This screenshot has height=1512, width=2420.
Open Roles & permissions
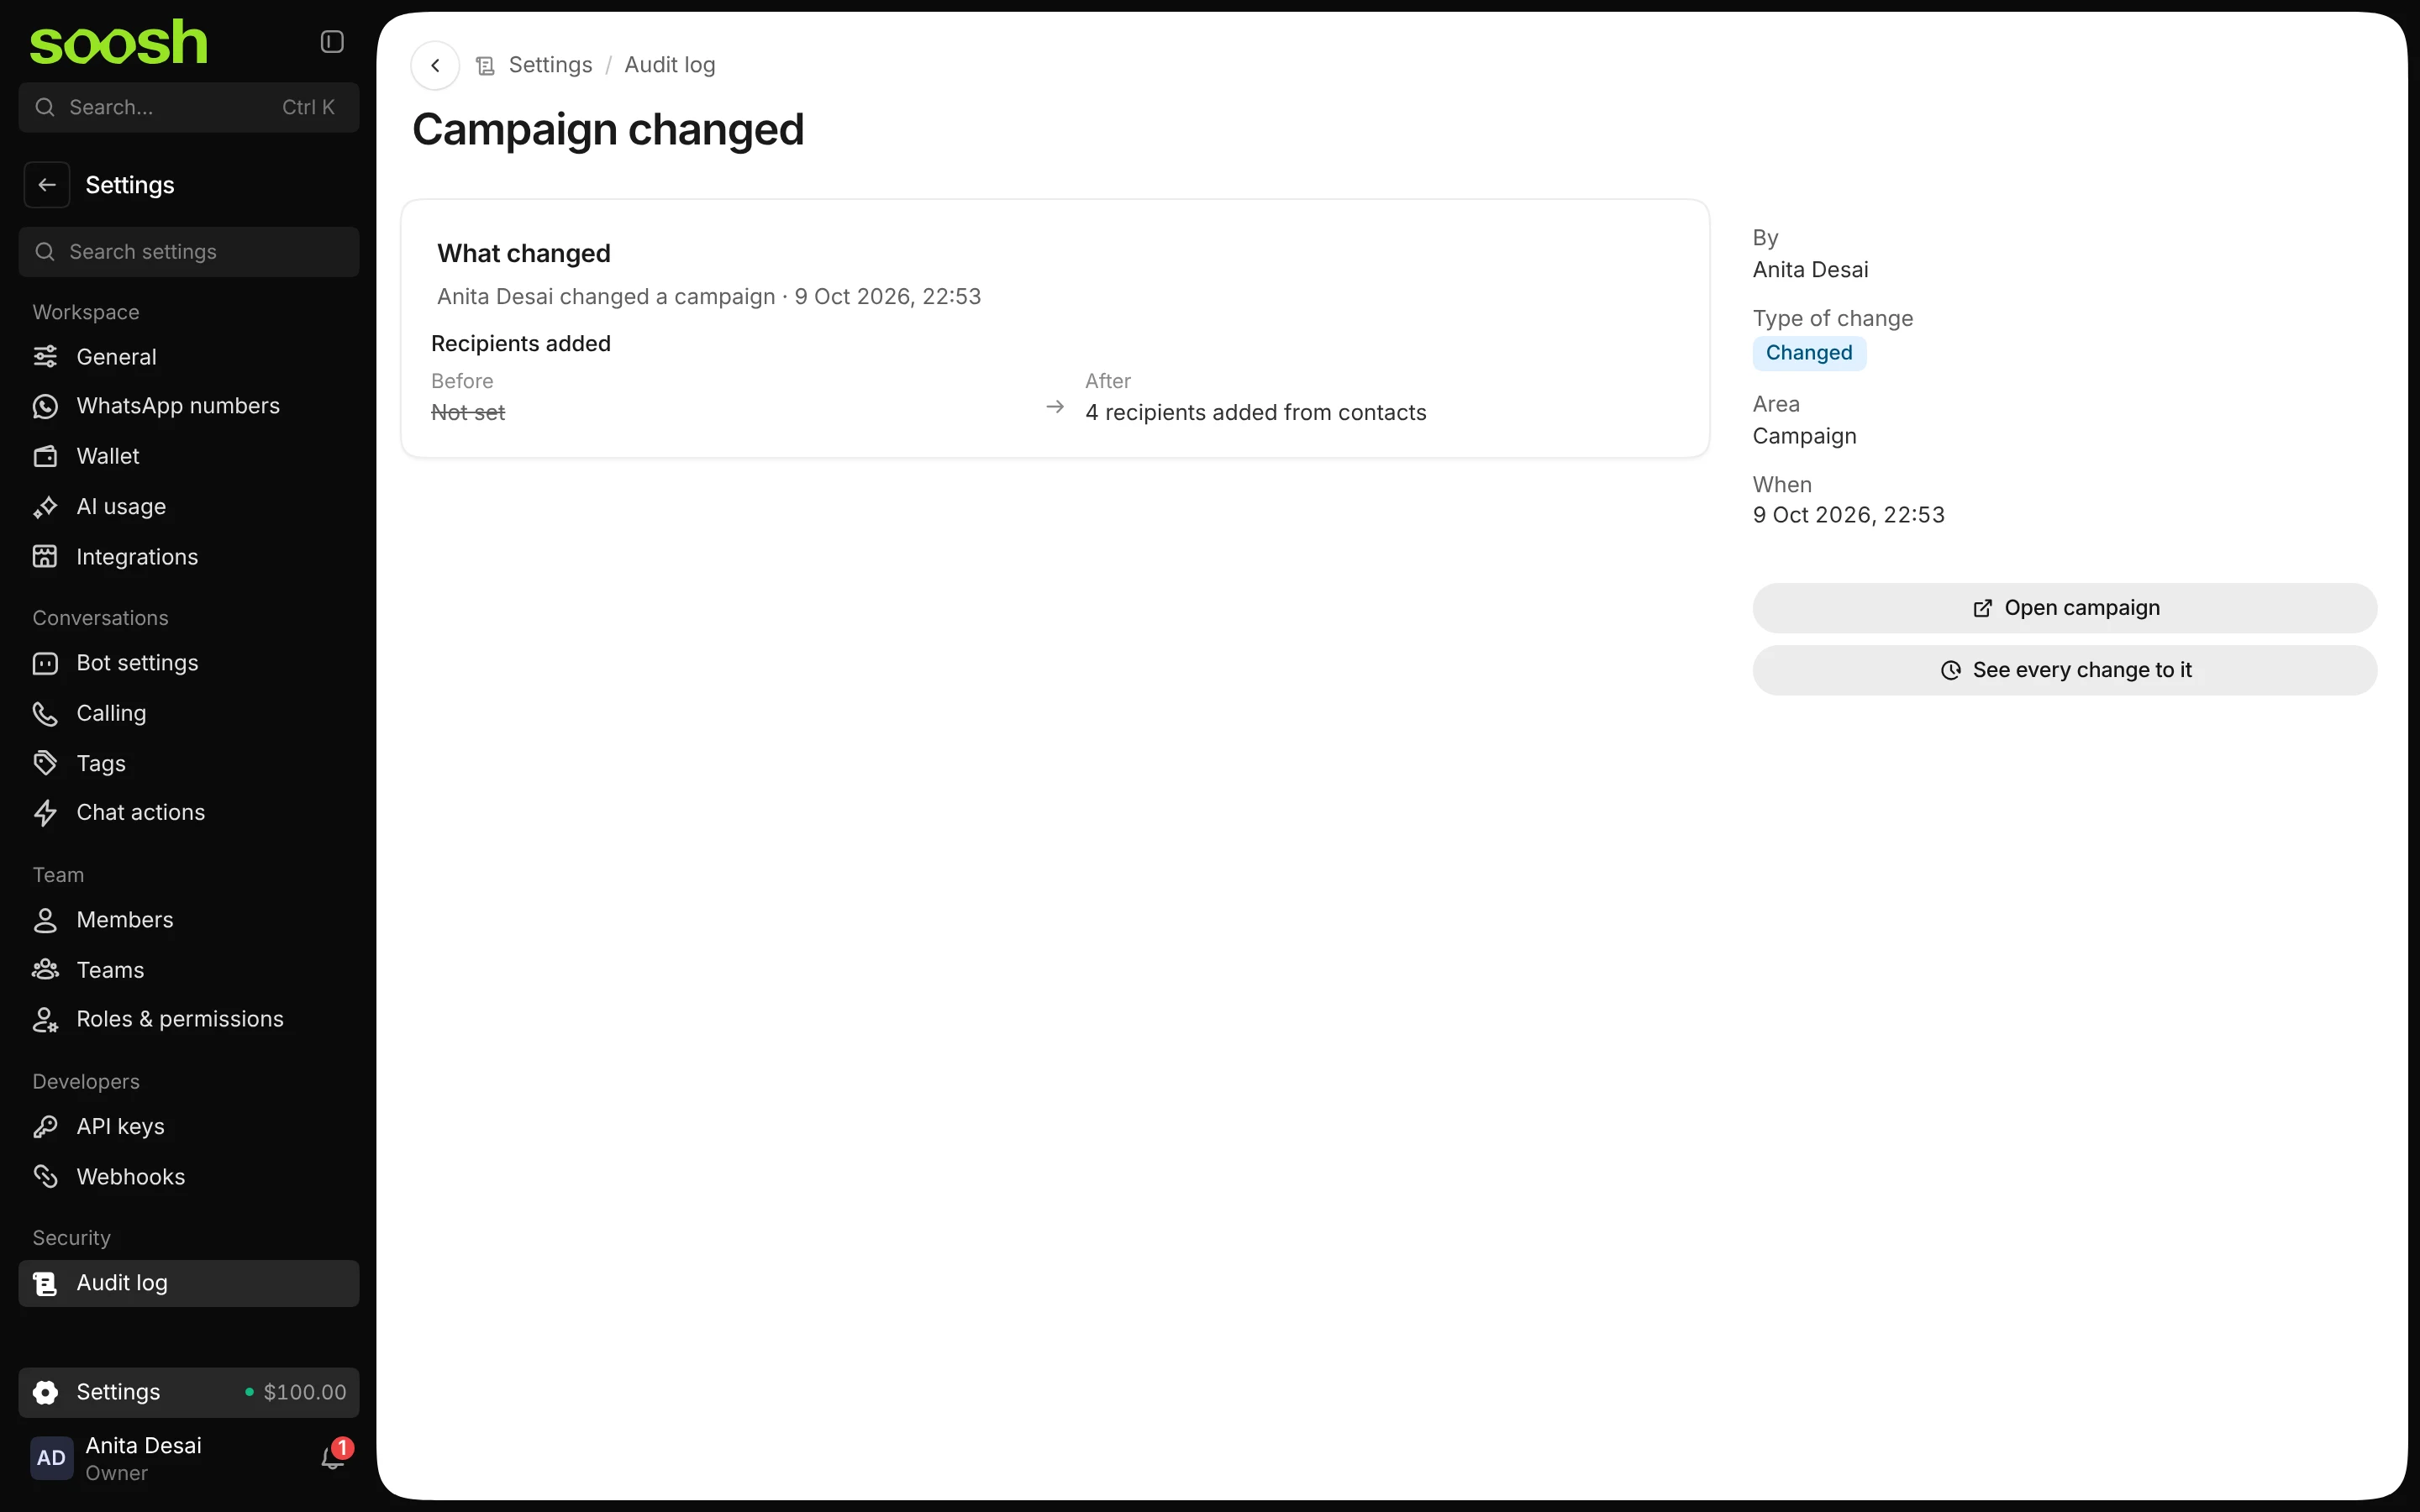[x=189, y=1019]
